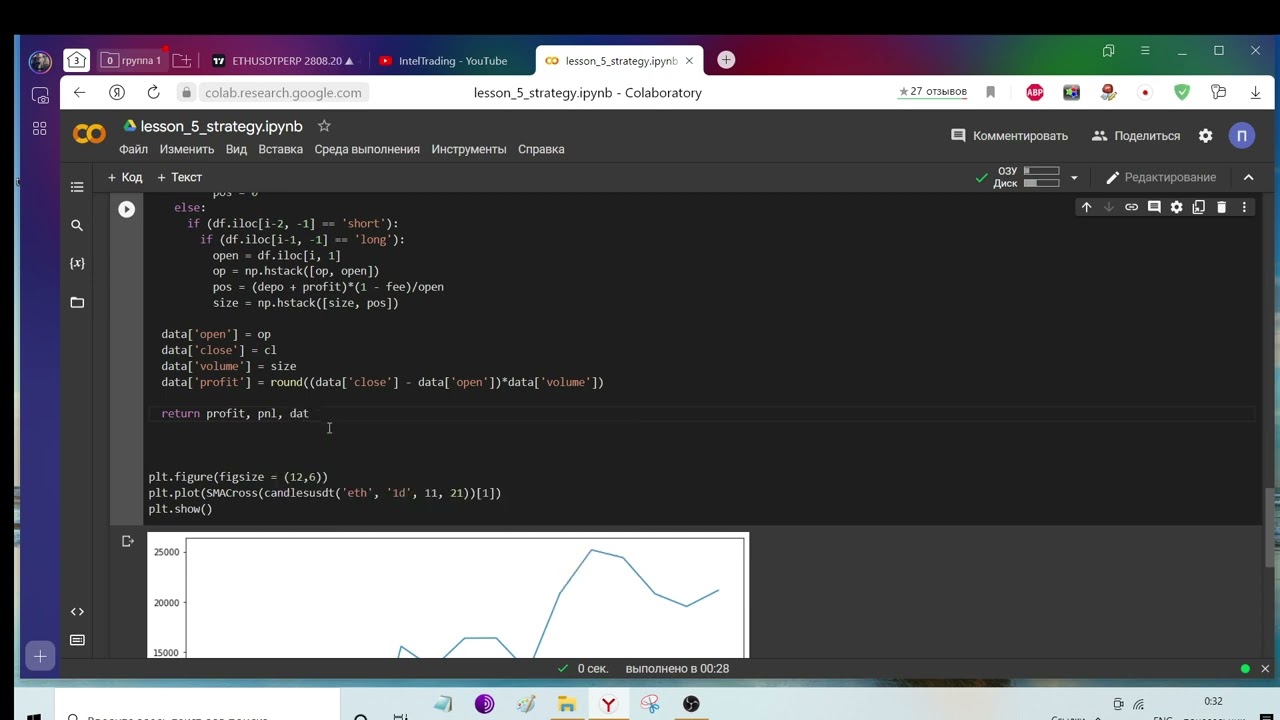Expand the RAM and disk resources dropdown

pyautogui.click(x=1074, y=178)
